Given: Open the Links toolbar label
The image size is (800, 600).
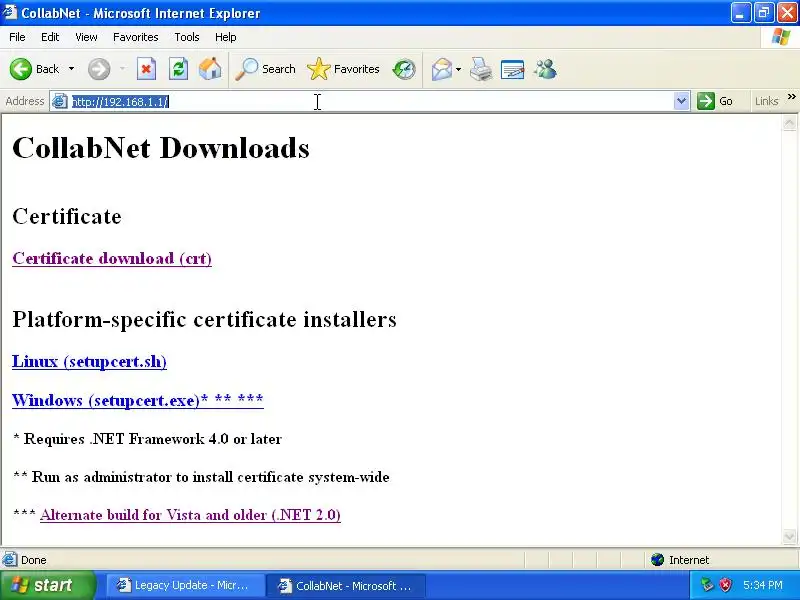Looking at the screenshot, I should pos(766,101).
